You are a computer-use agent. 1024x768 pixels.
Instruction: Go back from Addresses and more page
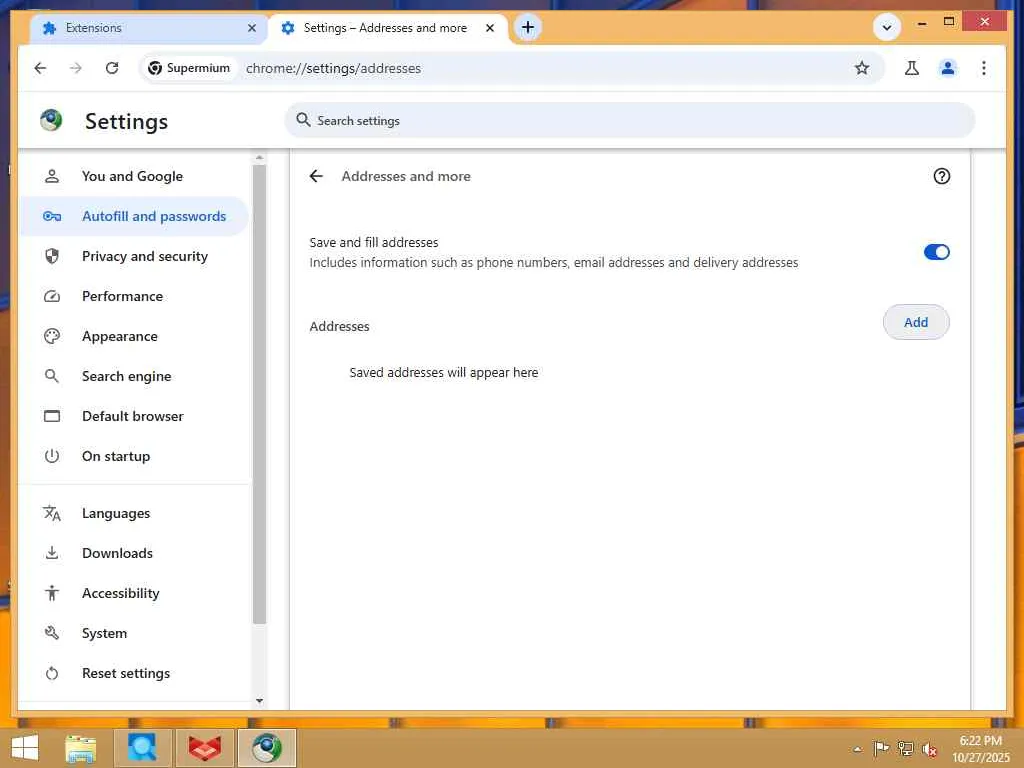point(316,176)
